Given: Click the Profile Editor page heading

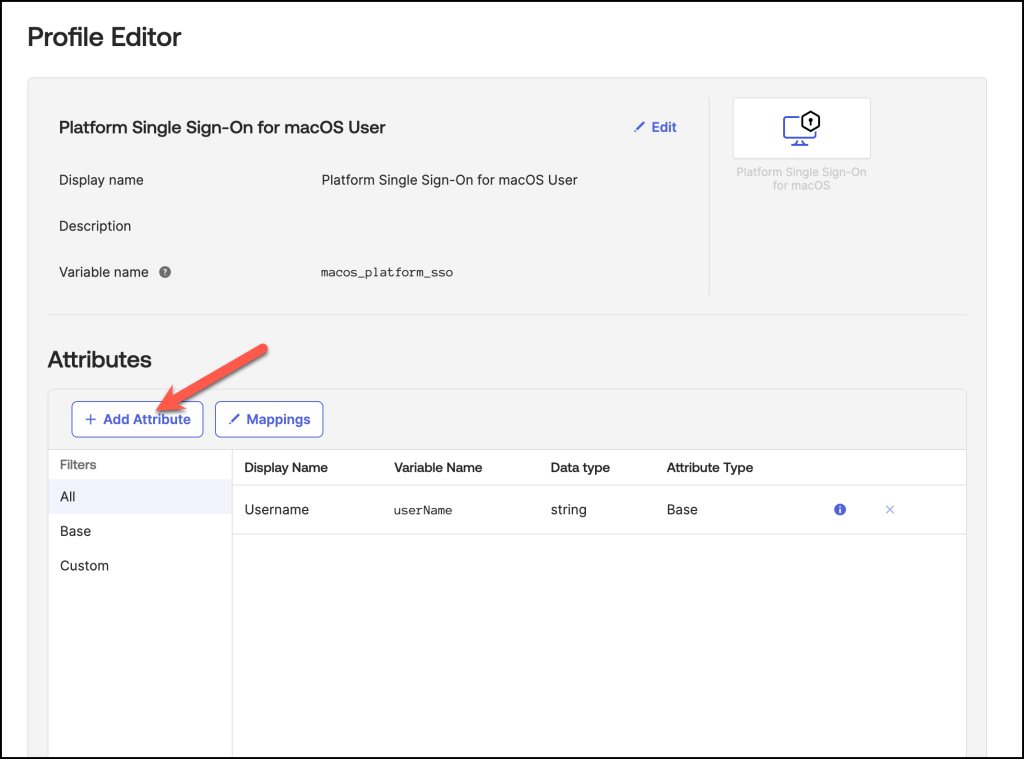Looking at the screenshot, I should pyautogui.click(x=104, y=38).
